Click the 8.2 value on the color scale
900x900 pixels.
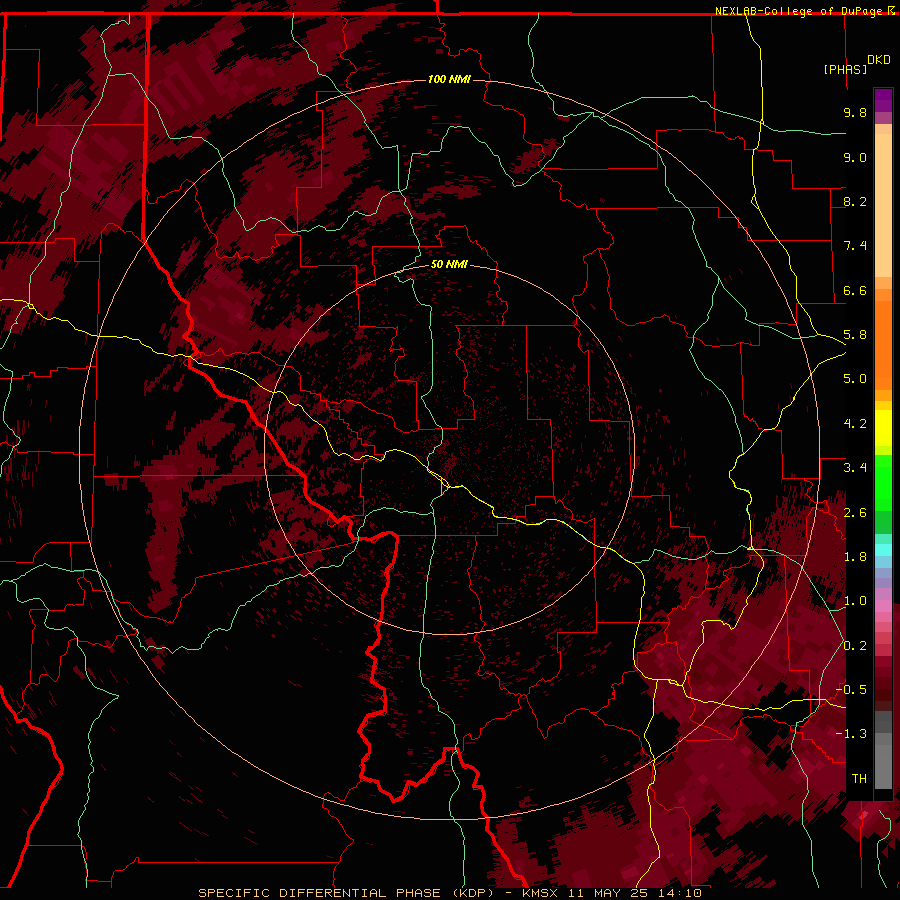coord(855,201)
